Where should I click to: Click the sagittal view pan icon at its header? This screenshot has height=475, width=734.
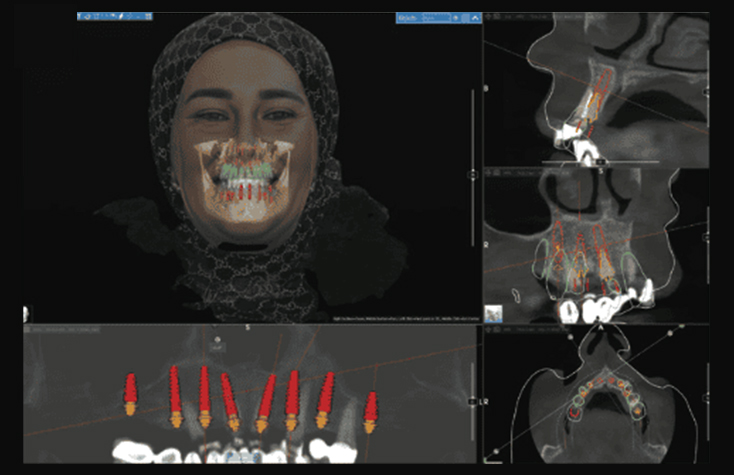pyautogui.click(x=488, y=16)
